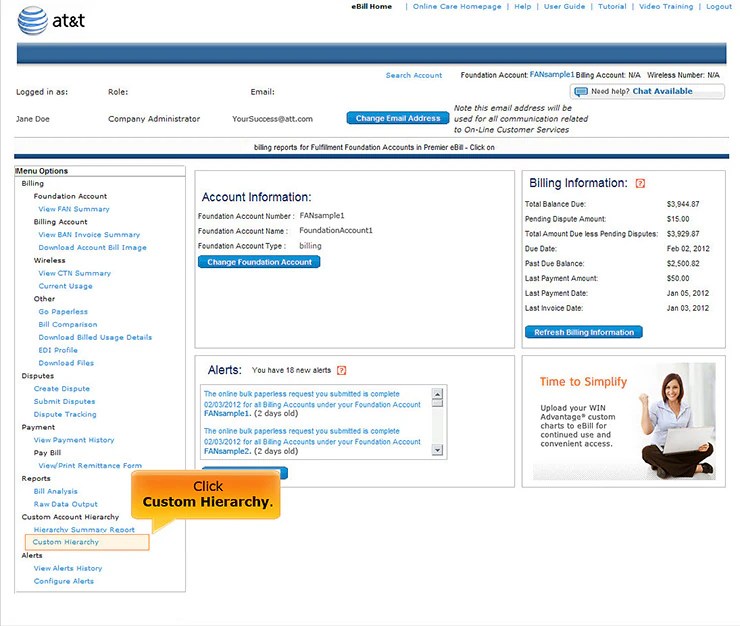Open EDI Profile
This screenshot has height=626, width=740.
[x=58, y=350]
